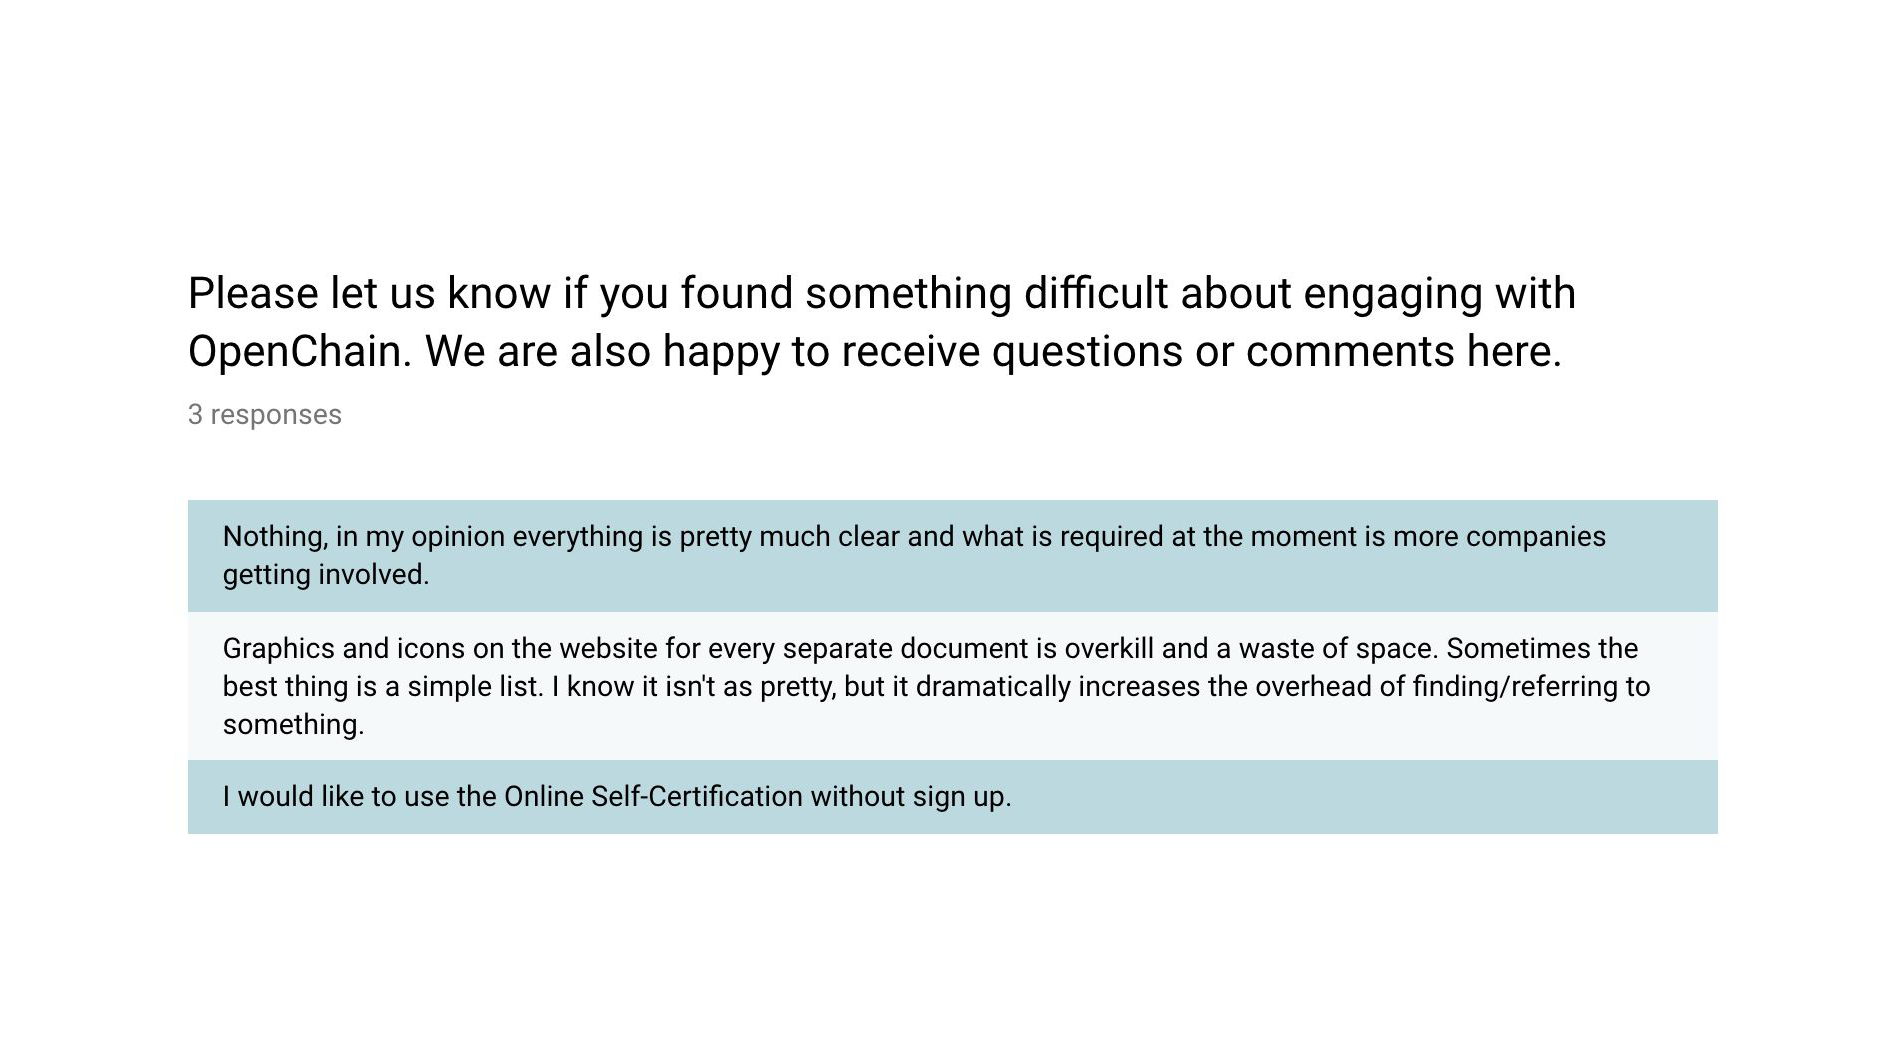
Task: Click the word "overkill" in second response
Action: (x=1109, y=649)
